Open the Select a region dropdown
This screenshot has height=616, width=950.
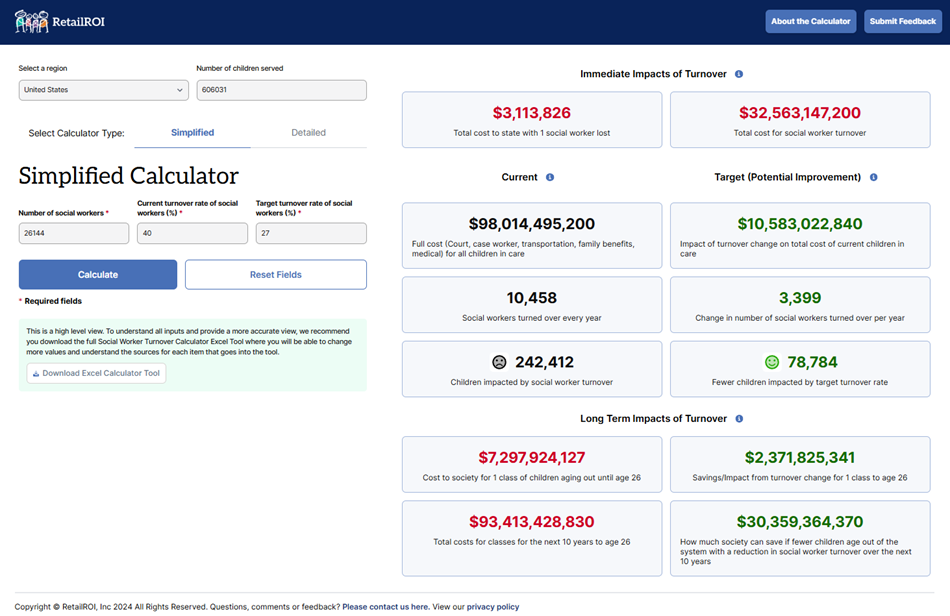coord(103,90)
